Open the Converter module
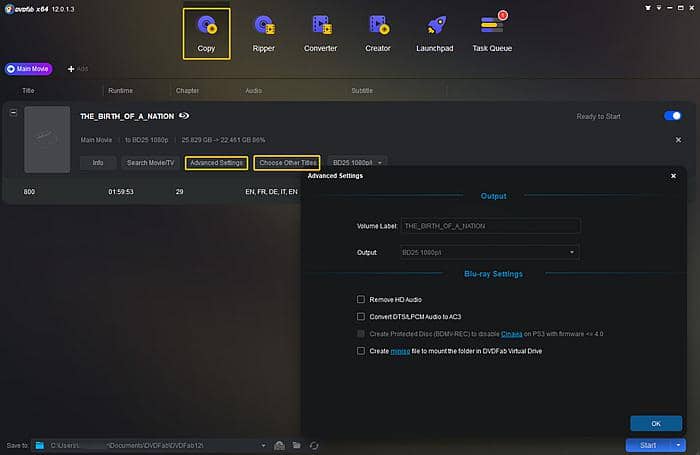The width and height of the screenshot is (700, 455). [320, 33]
